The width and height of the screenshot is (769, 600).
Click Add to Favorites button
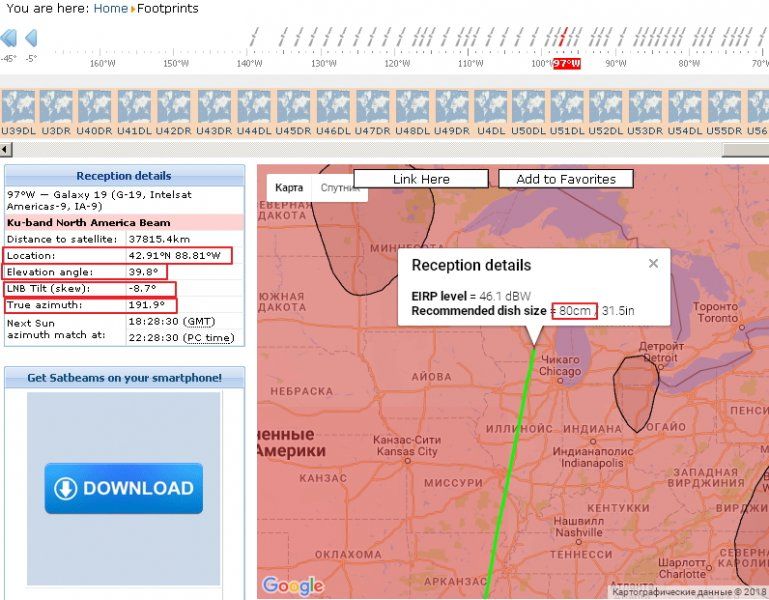point(566,179)
